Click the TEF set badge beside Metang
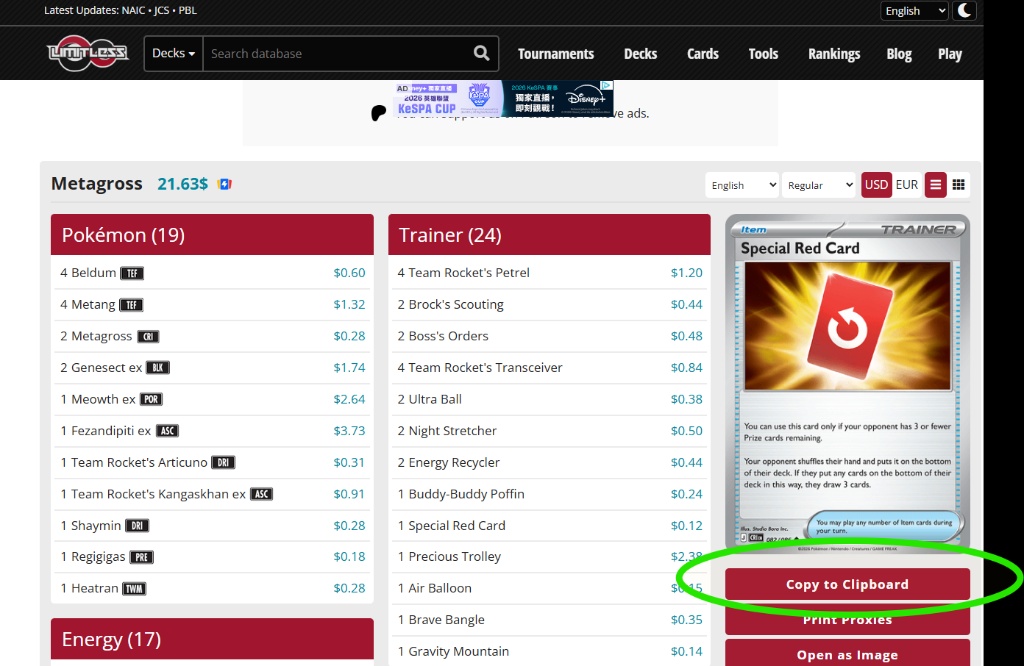 coord(131,305)
